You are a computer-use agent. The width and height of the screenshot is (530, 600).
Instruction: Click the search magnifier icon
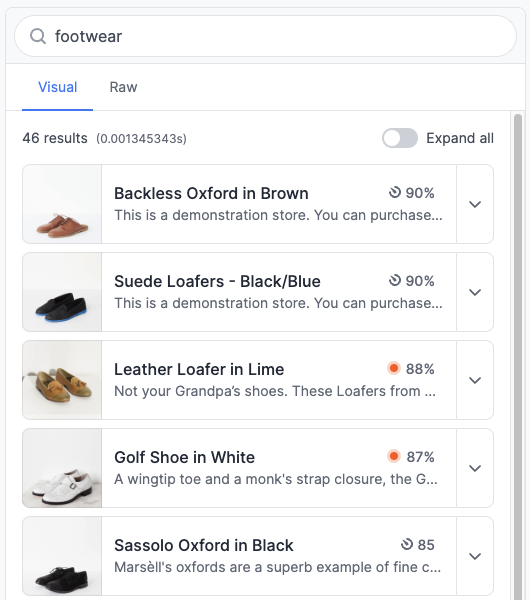point(38,36)
